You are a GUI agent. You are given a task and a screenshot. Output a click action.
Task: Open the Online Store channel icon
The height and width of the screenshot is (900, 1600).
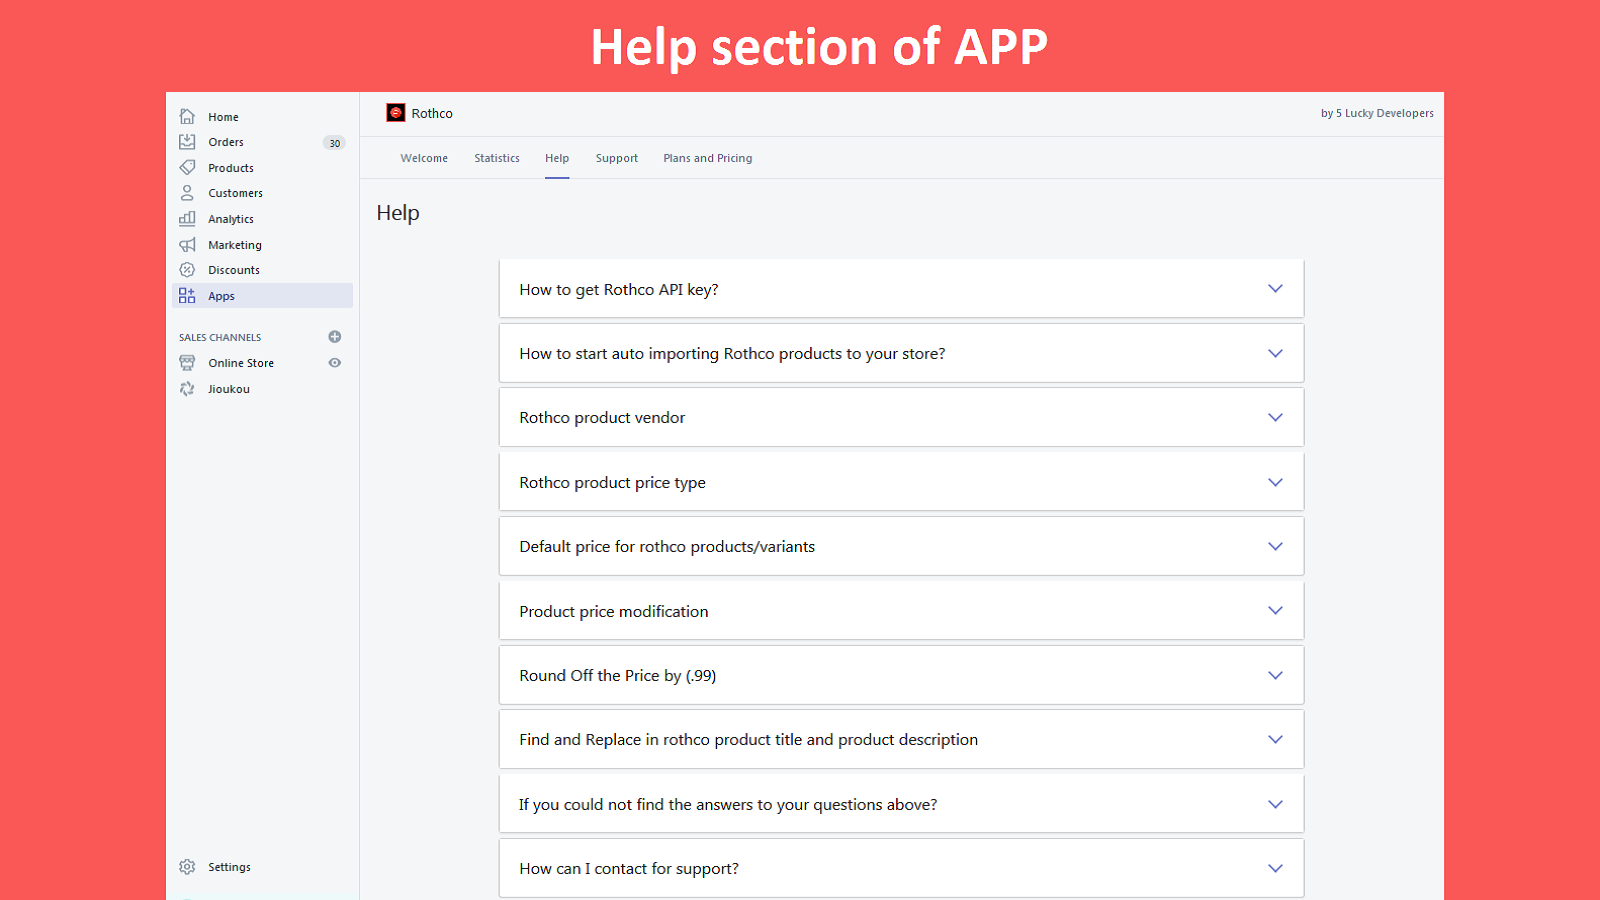pos(187,362)
